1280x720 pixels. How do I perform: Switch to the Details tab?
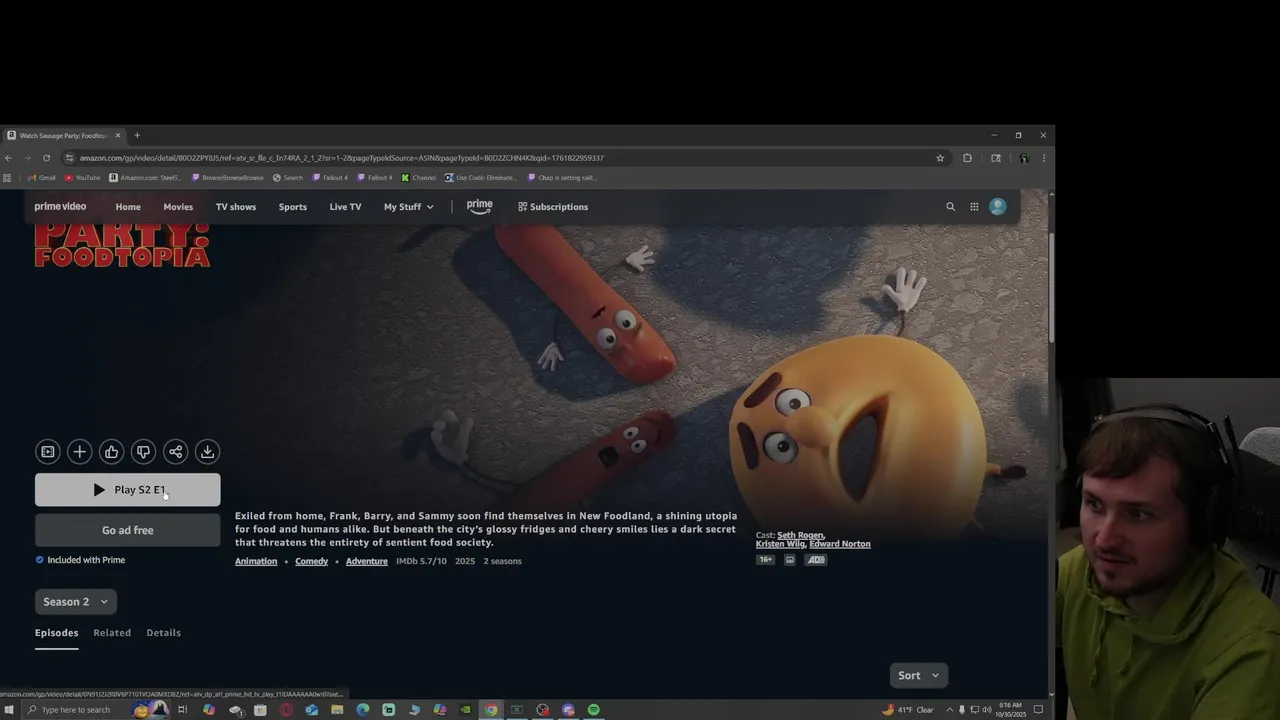tap(164, 633)
